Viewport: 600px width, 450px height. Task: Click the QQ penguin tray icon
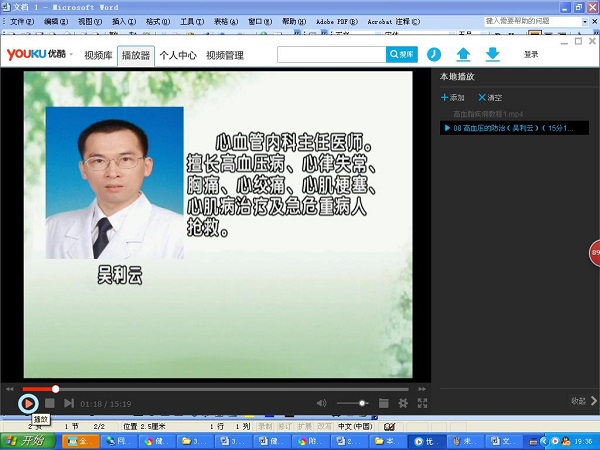(x=566, y=441)
